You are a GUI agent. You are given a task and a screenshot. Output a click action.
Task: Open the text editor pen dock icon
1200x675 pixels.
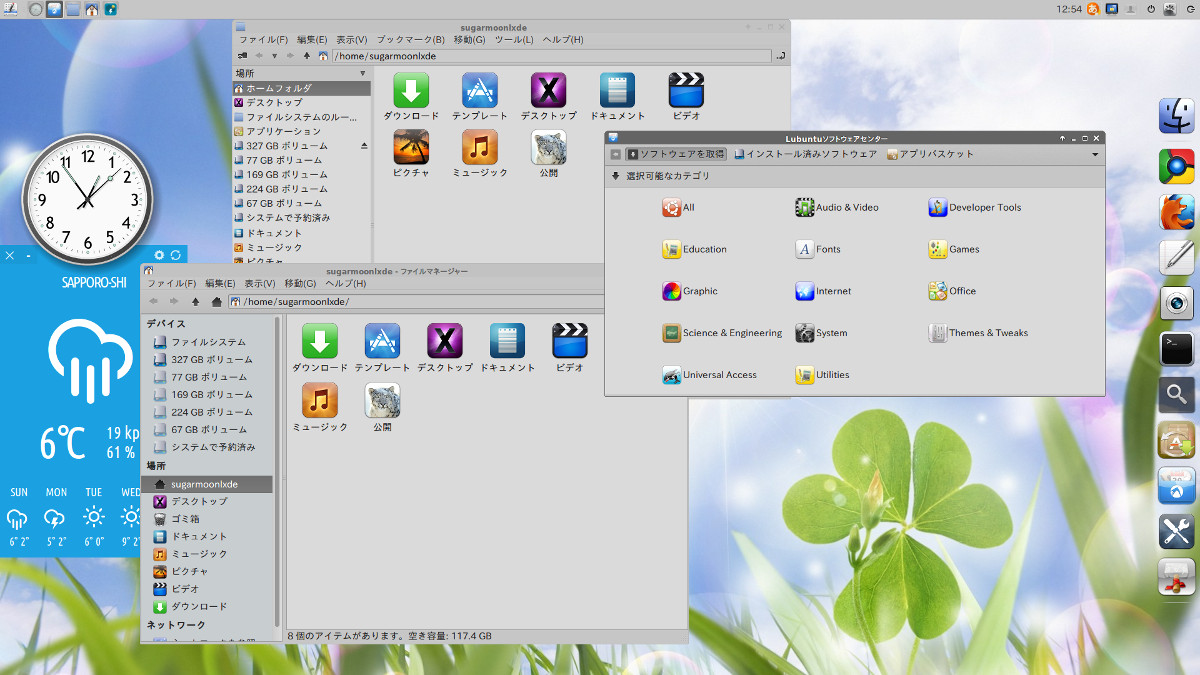point(1177,258)
